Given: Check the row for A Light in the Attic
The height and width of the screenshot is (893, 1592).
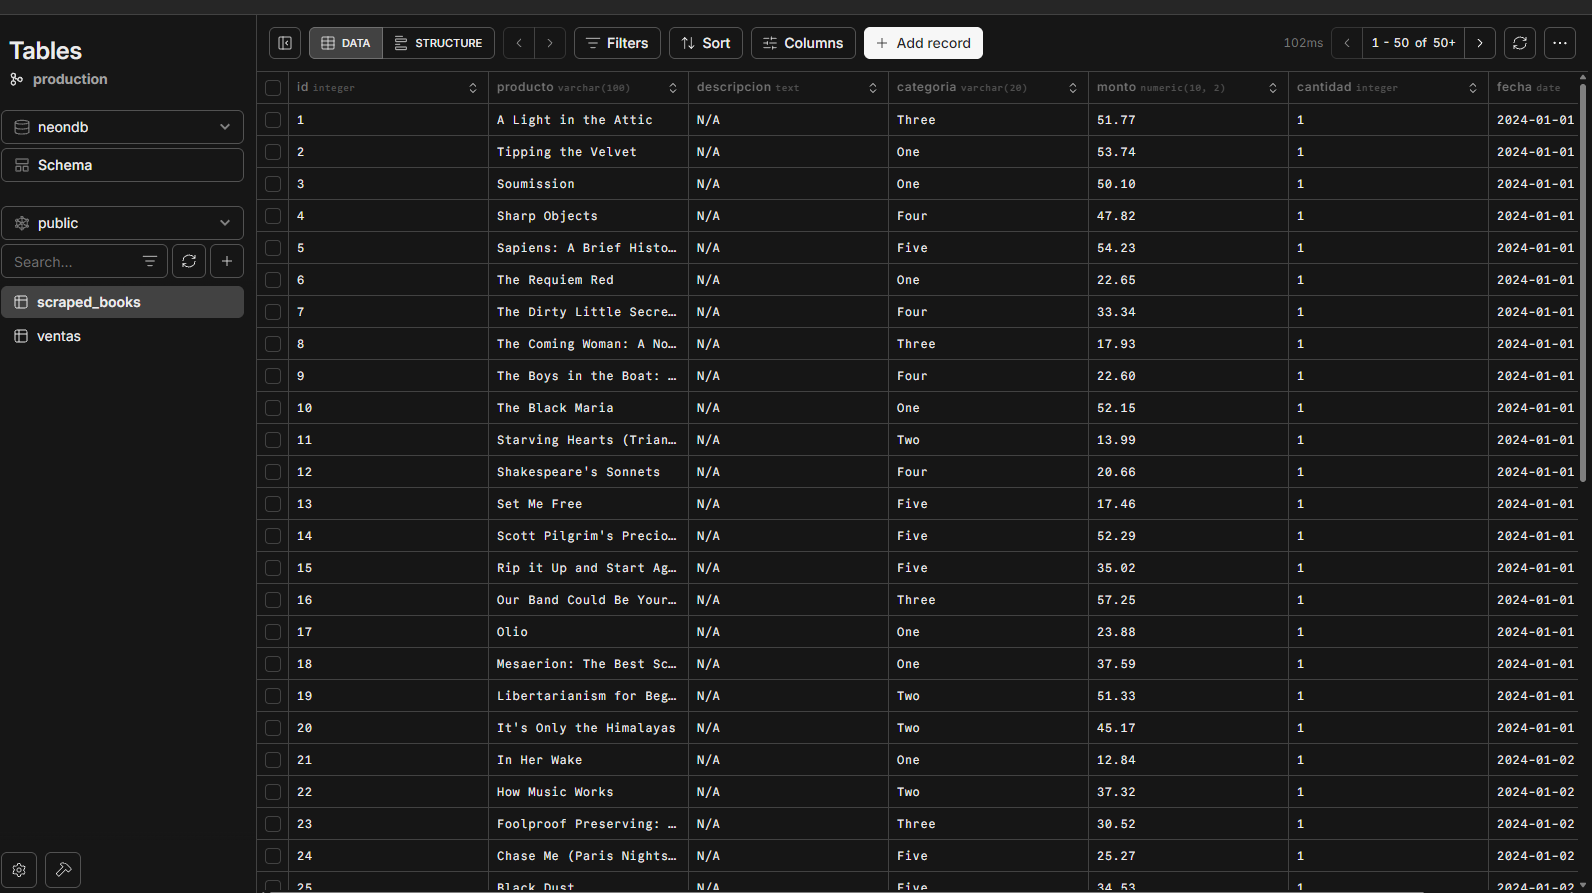Looking at the screenshot, I should click(x=273, y=120).
